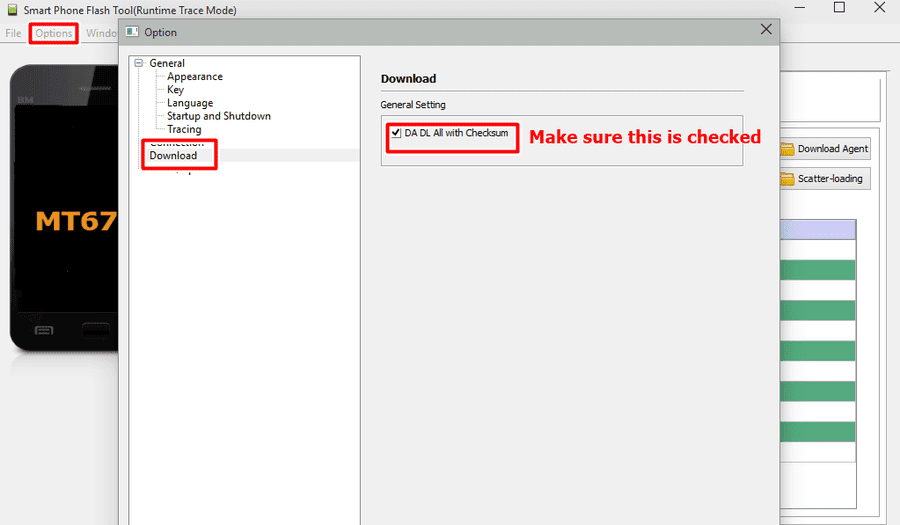Select Startup and Shutdown option
Image resolution: width=900 pixels, height=525 pixels.
point(219,116)
